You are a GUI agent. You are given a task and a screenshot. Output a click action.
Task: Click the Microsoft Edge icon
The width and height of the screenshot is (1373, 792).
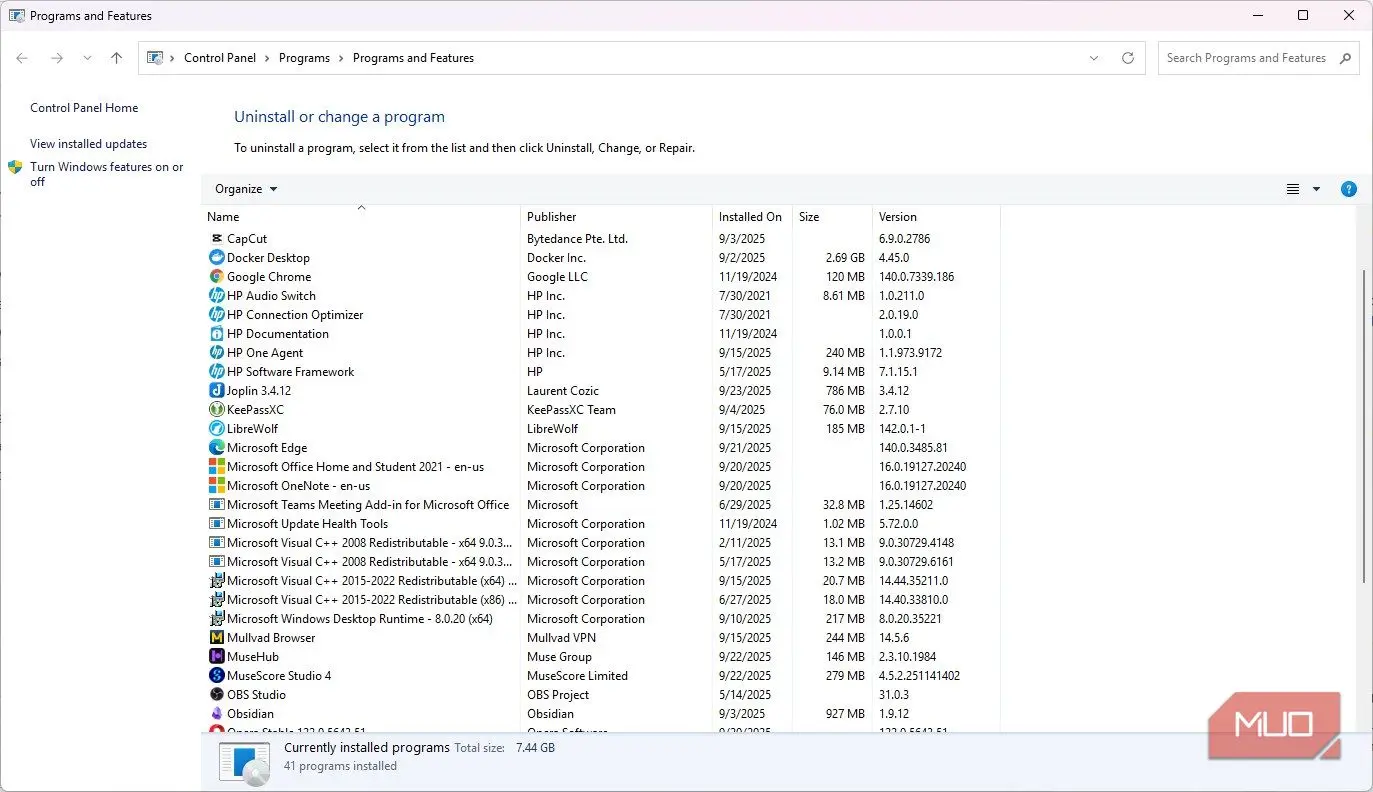pyautogui.click(x=217, y=448)
